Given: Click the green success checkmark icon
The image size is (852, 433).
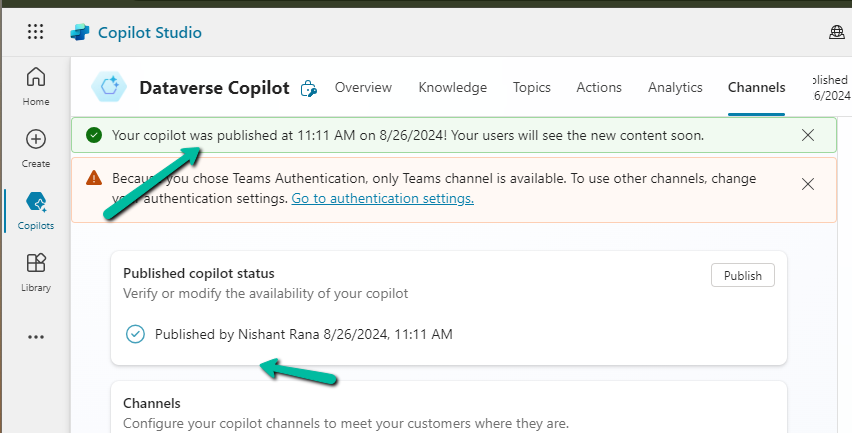Looking at the screenshot, I should [x=94, y=135].
